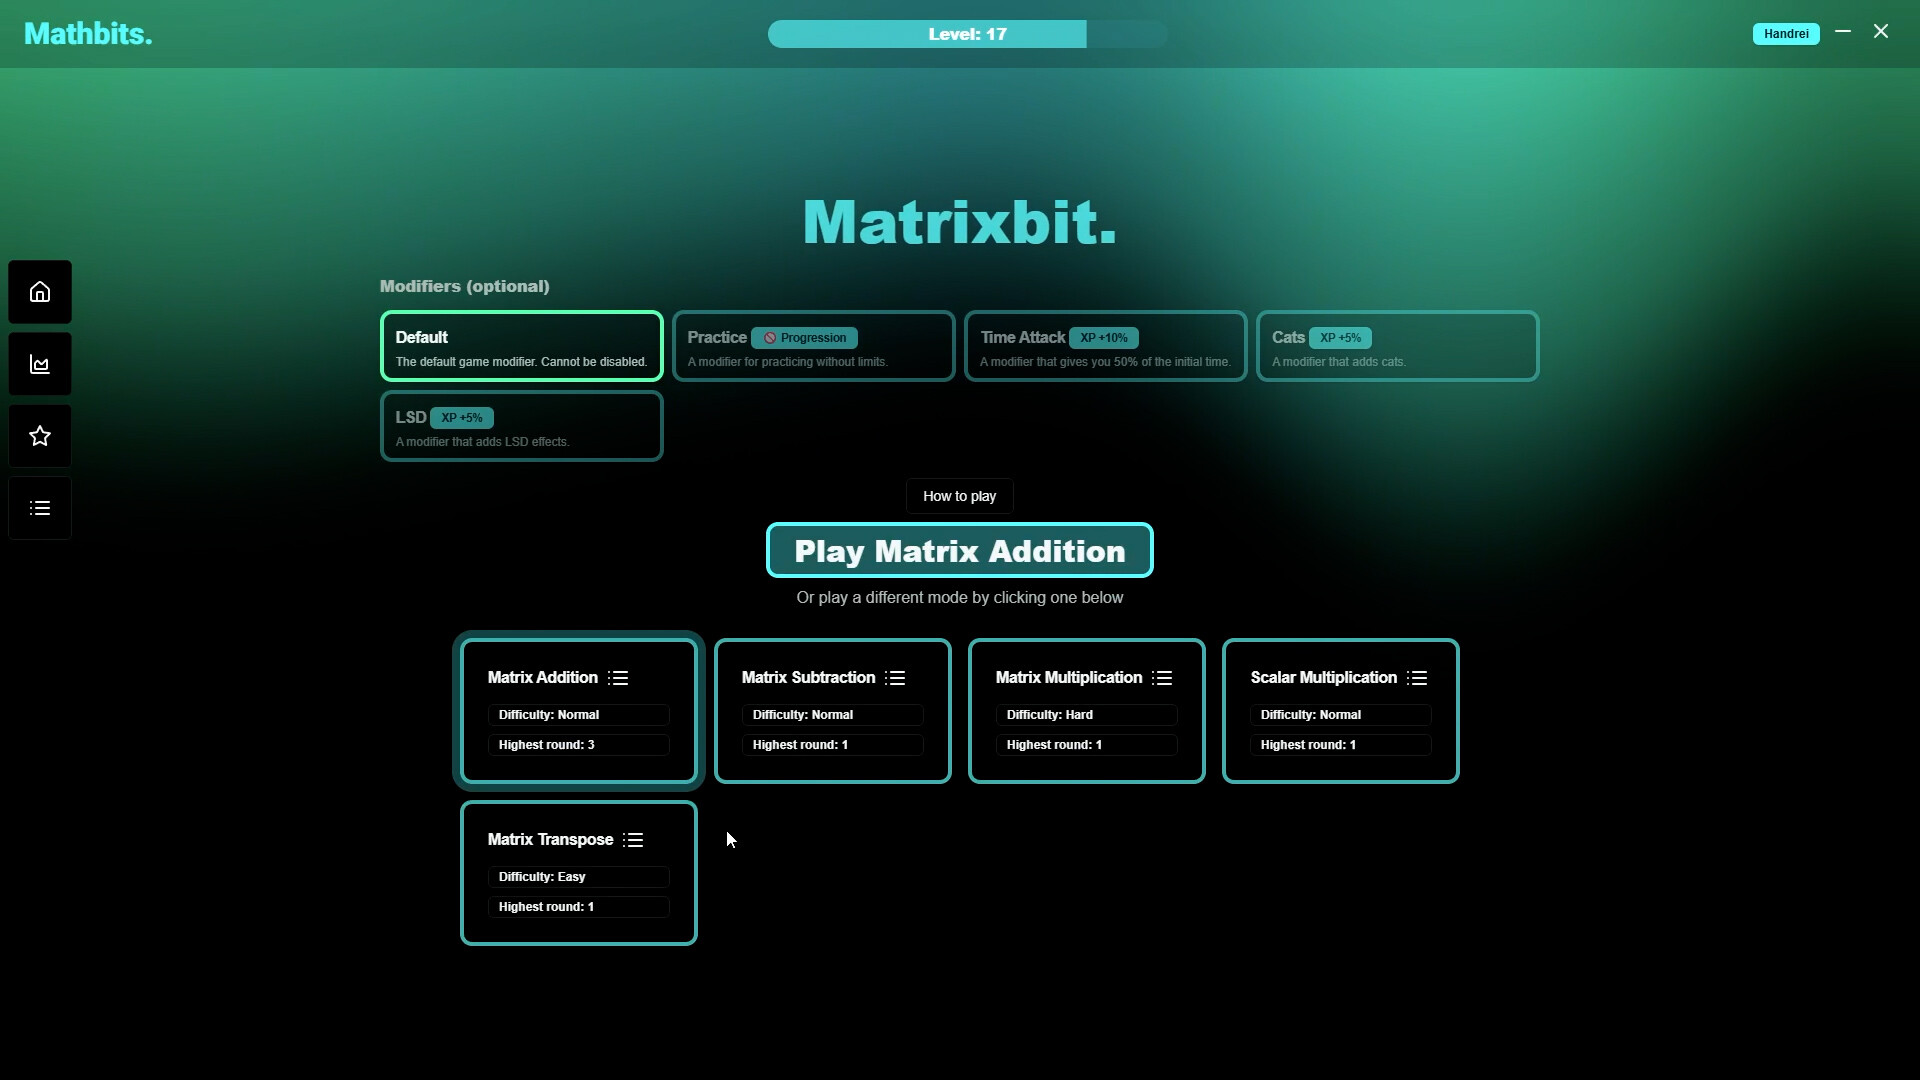Click the star favorites icon in the sidebar
Viewport: 1920px width, 1080px height.
coord(39,435)
